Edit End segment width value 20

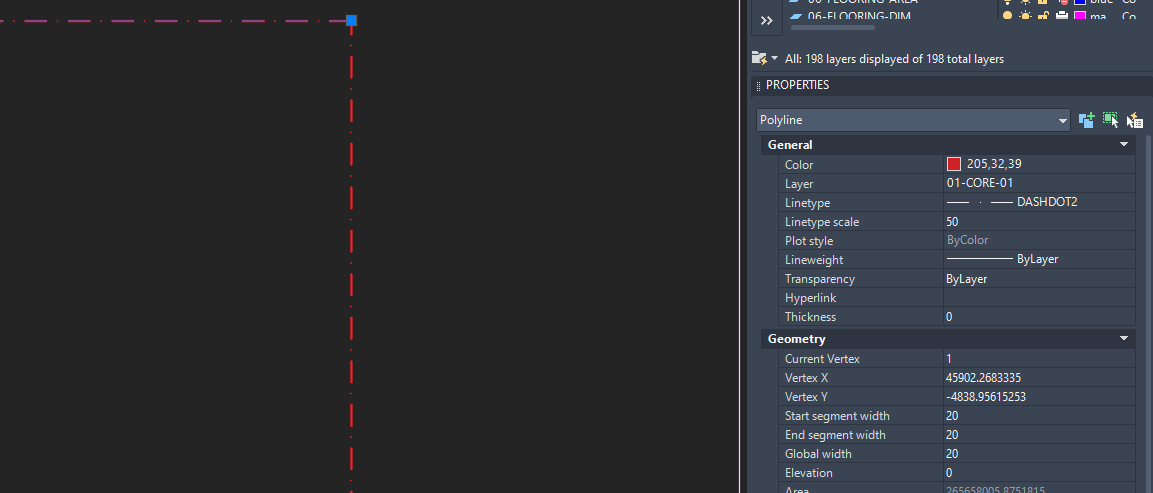[x=1040, y=435]
